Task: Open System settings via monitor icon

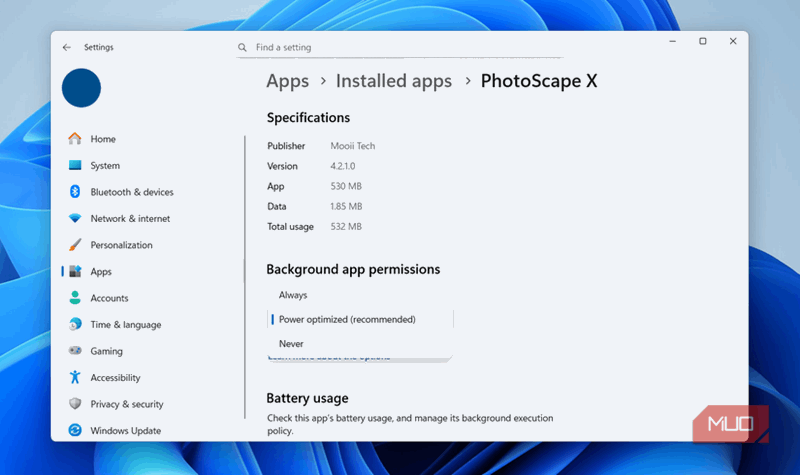Action: (x=75, y=166)
